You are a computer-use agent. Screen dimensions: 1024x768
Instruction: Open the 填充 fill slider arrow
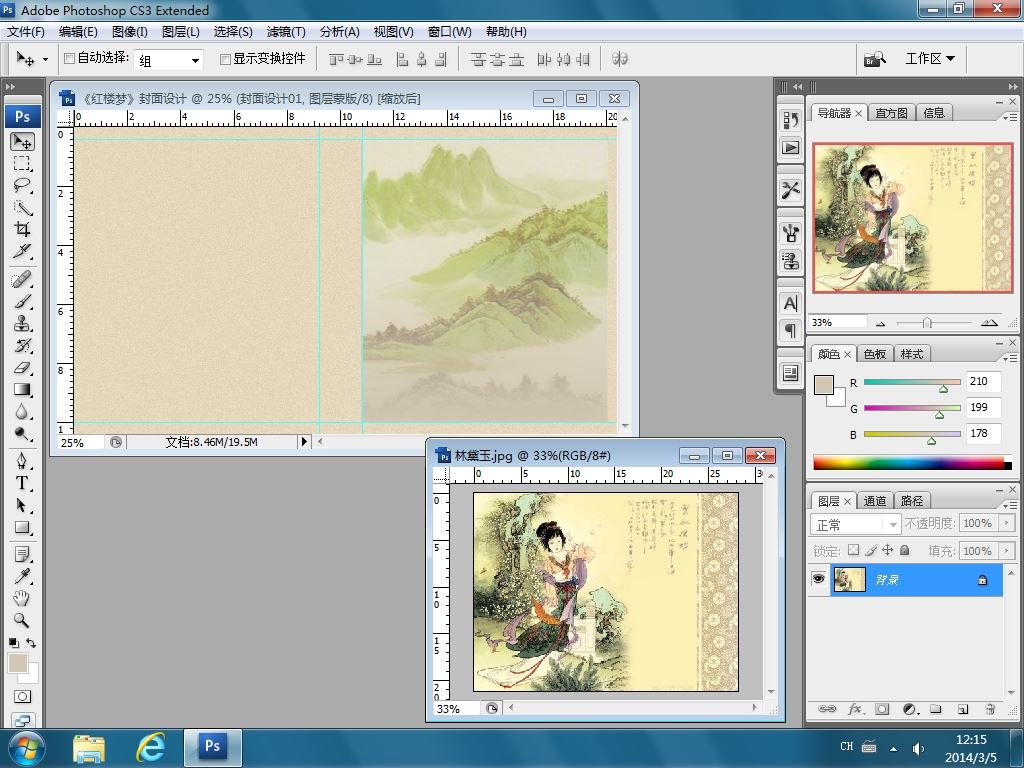1006,551
